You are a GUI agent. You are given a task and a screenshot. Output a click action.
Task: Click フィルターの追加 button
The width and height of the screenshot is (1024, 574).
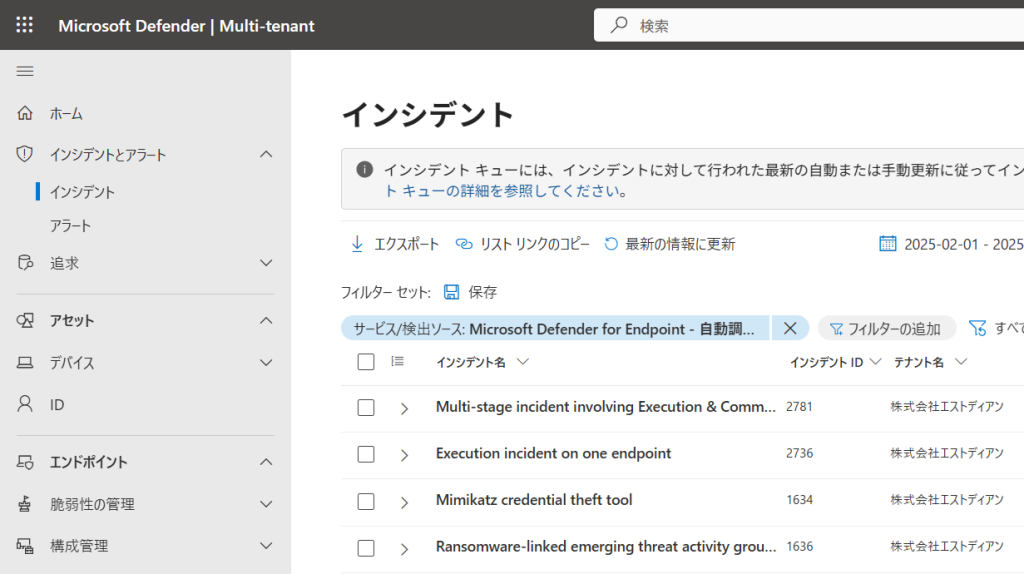pos(887,328)
